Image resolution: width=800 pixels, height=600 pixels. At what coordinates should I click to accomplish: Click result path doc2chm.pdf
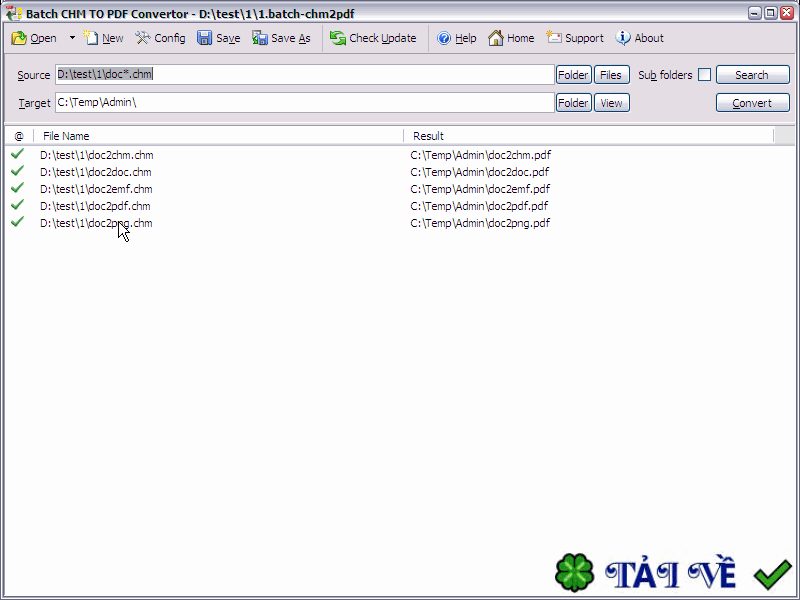click(481, 155)
